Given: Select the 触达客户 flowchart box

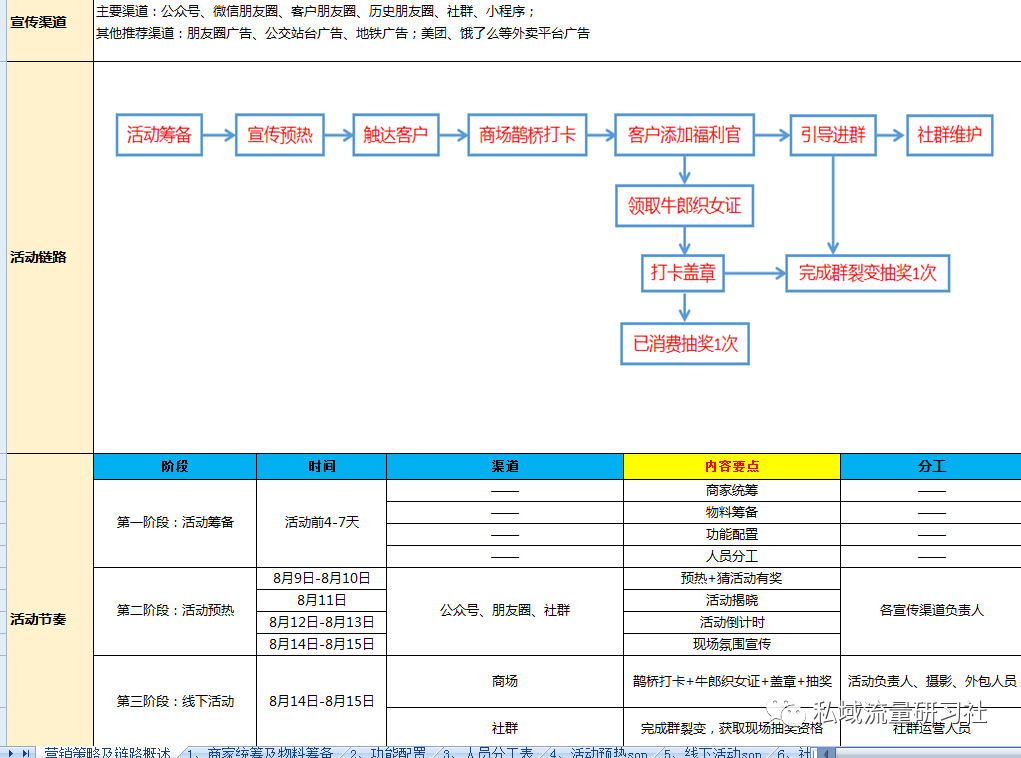Looking at the screenshot, I should (x=396, y=135).
